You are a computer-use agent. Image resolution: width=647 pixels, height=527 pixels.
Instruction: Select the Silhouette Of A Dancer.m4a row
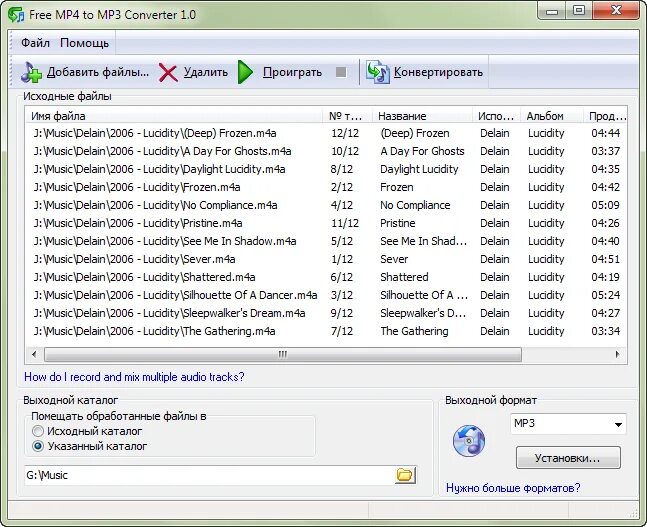326,295
